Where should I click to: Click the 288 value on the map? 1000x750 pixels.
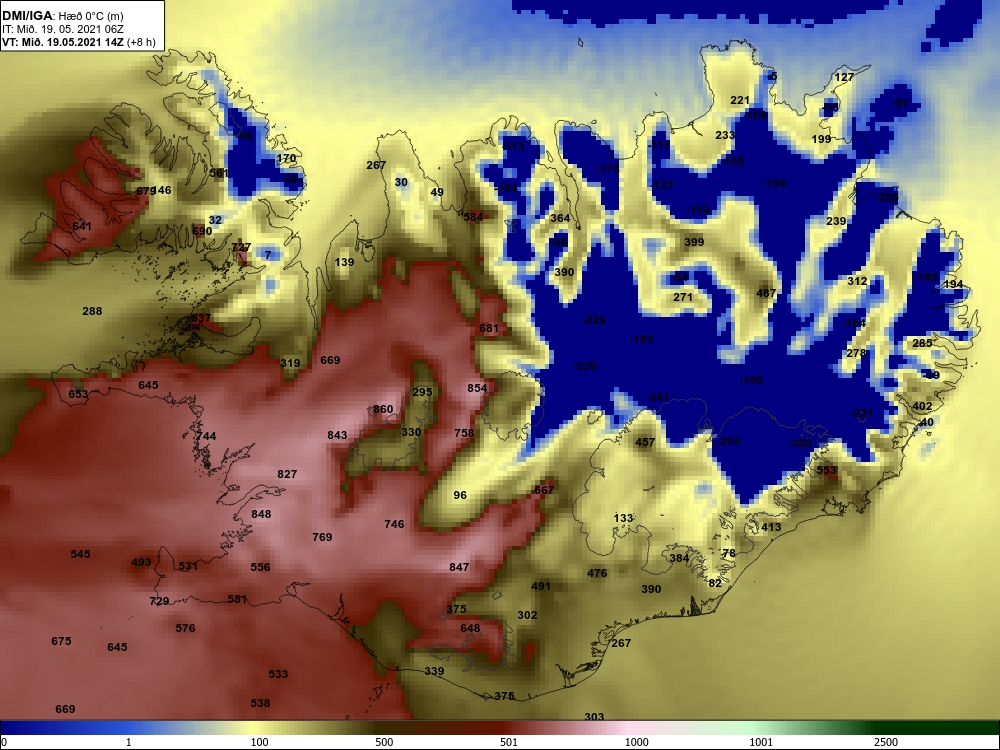(x=92, y=311)
